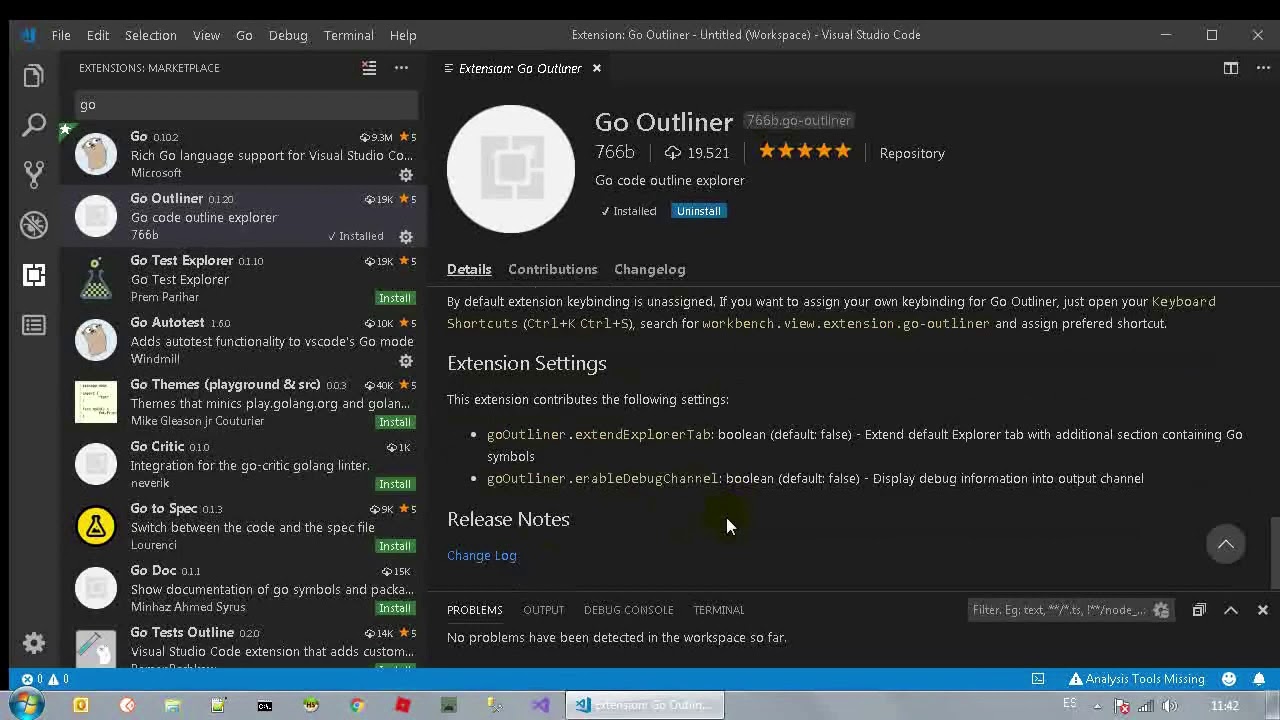This screenshot has width=1280, height=720.
Task: Switch to the Contributions tab
Action: [552, 269]
